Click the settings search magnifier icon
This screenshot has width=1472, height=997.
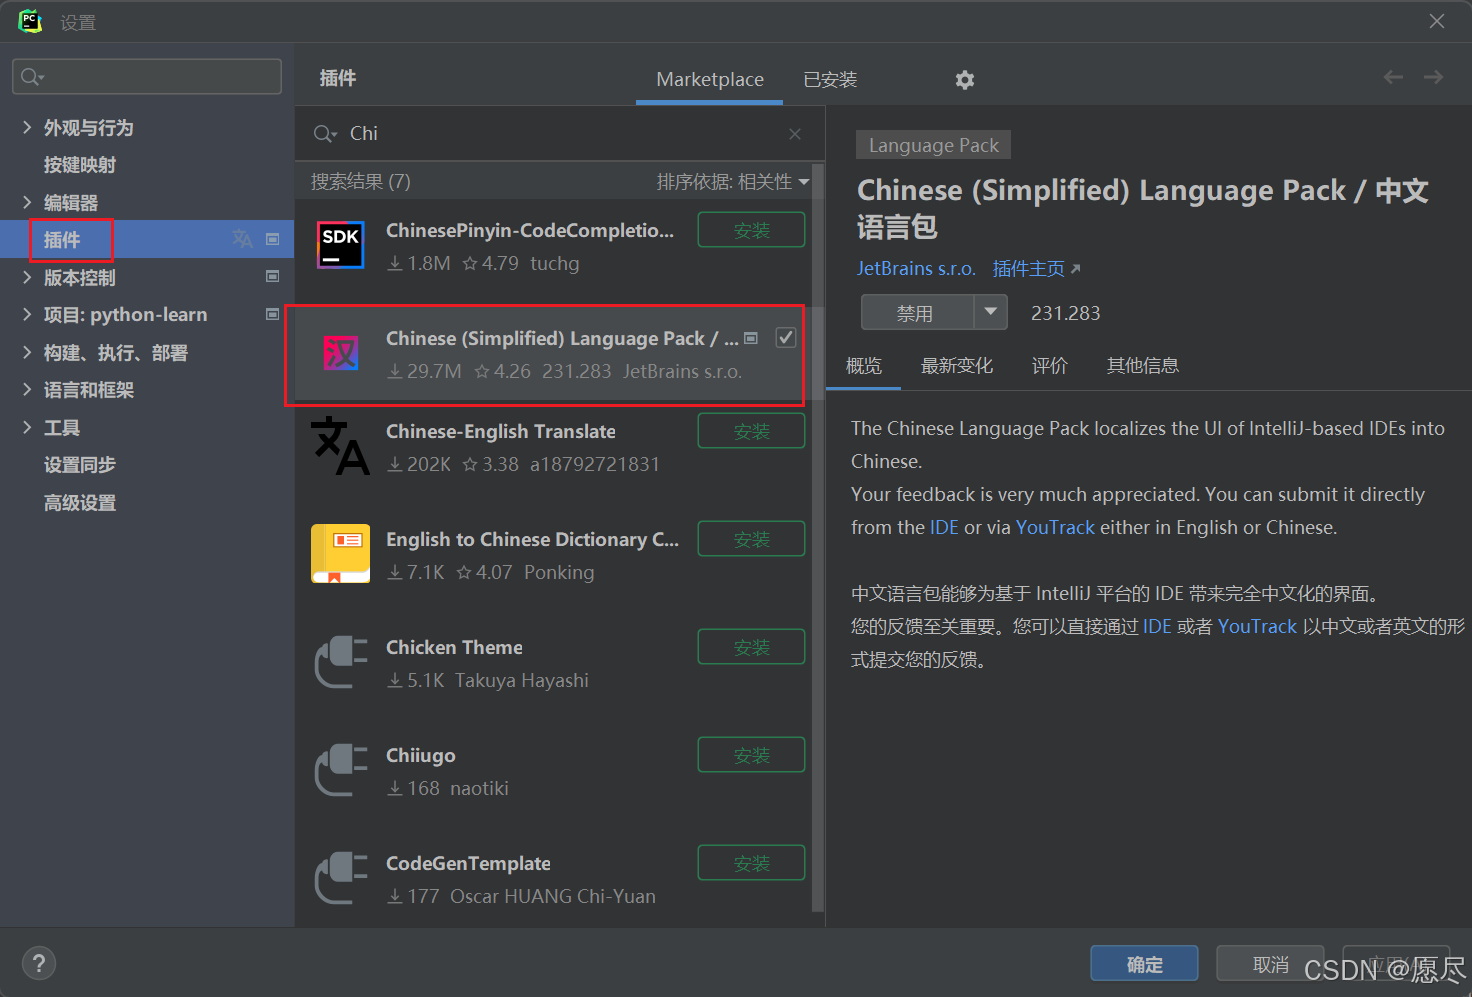[x=32, y=77]
